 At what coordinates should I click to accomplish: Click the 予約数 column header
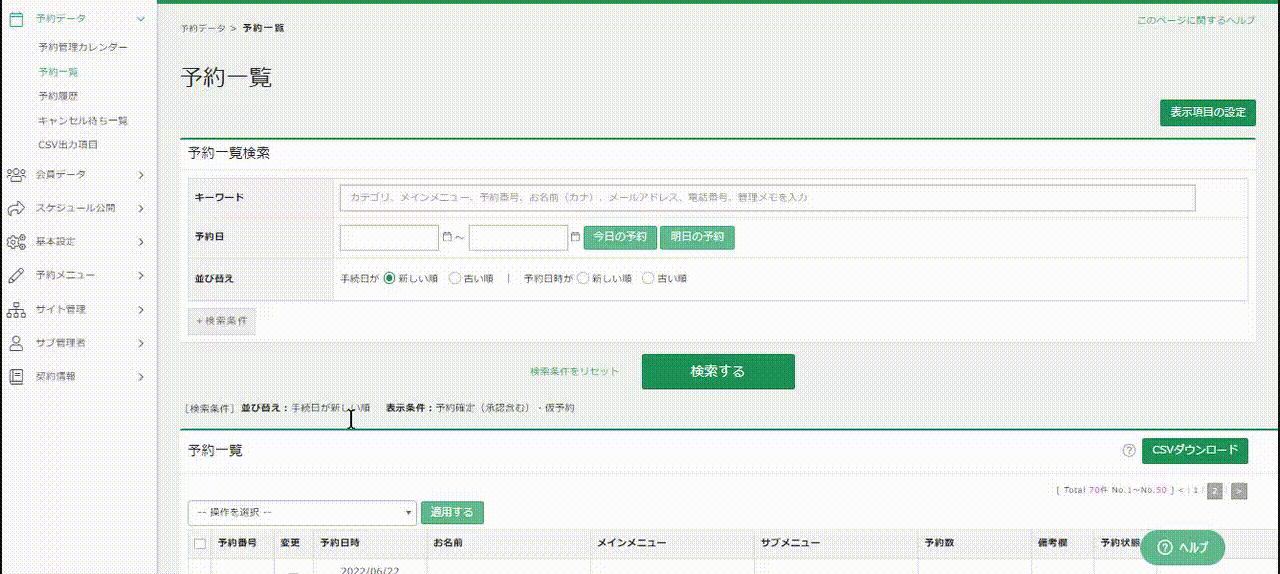(939, 543)
